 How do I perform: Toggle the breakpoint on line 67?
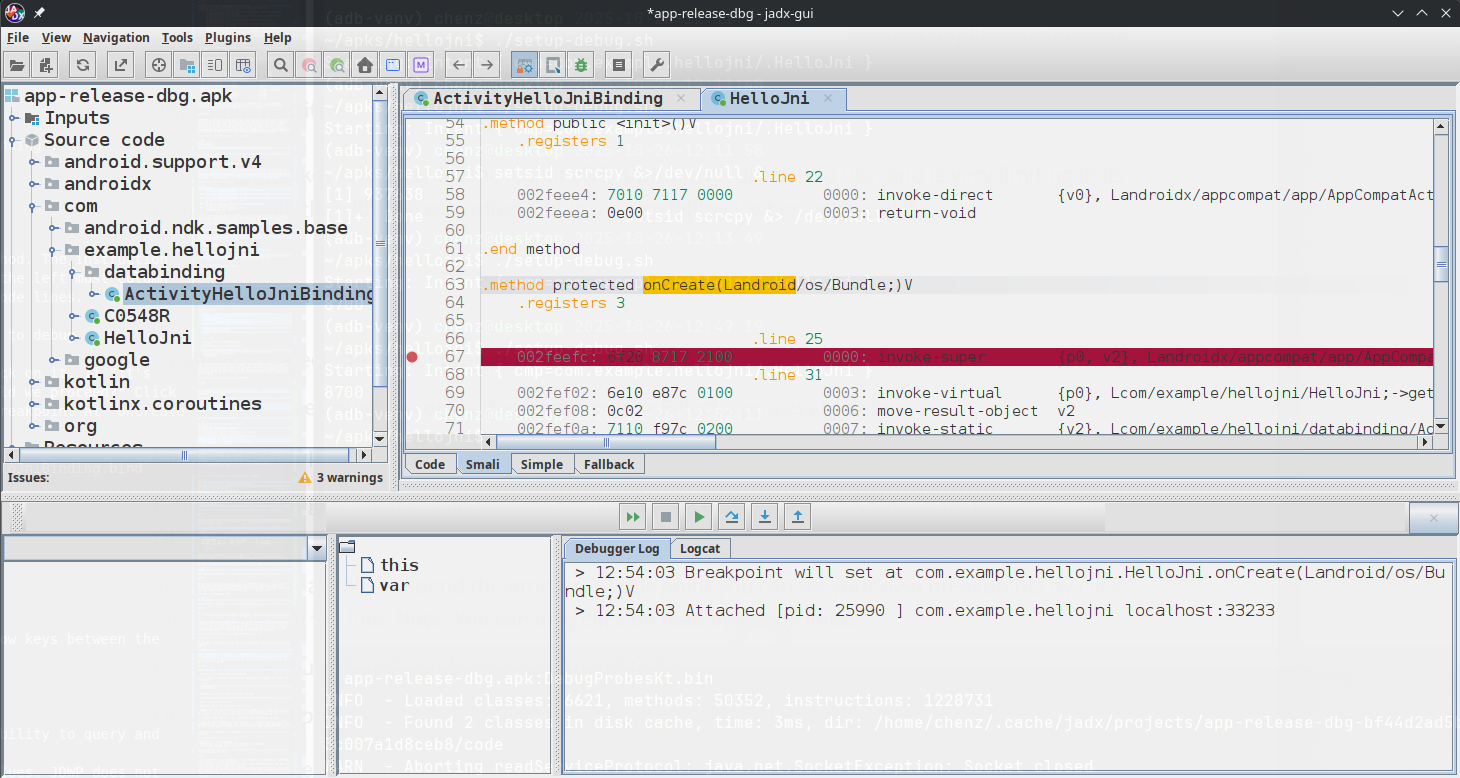410,356
